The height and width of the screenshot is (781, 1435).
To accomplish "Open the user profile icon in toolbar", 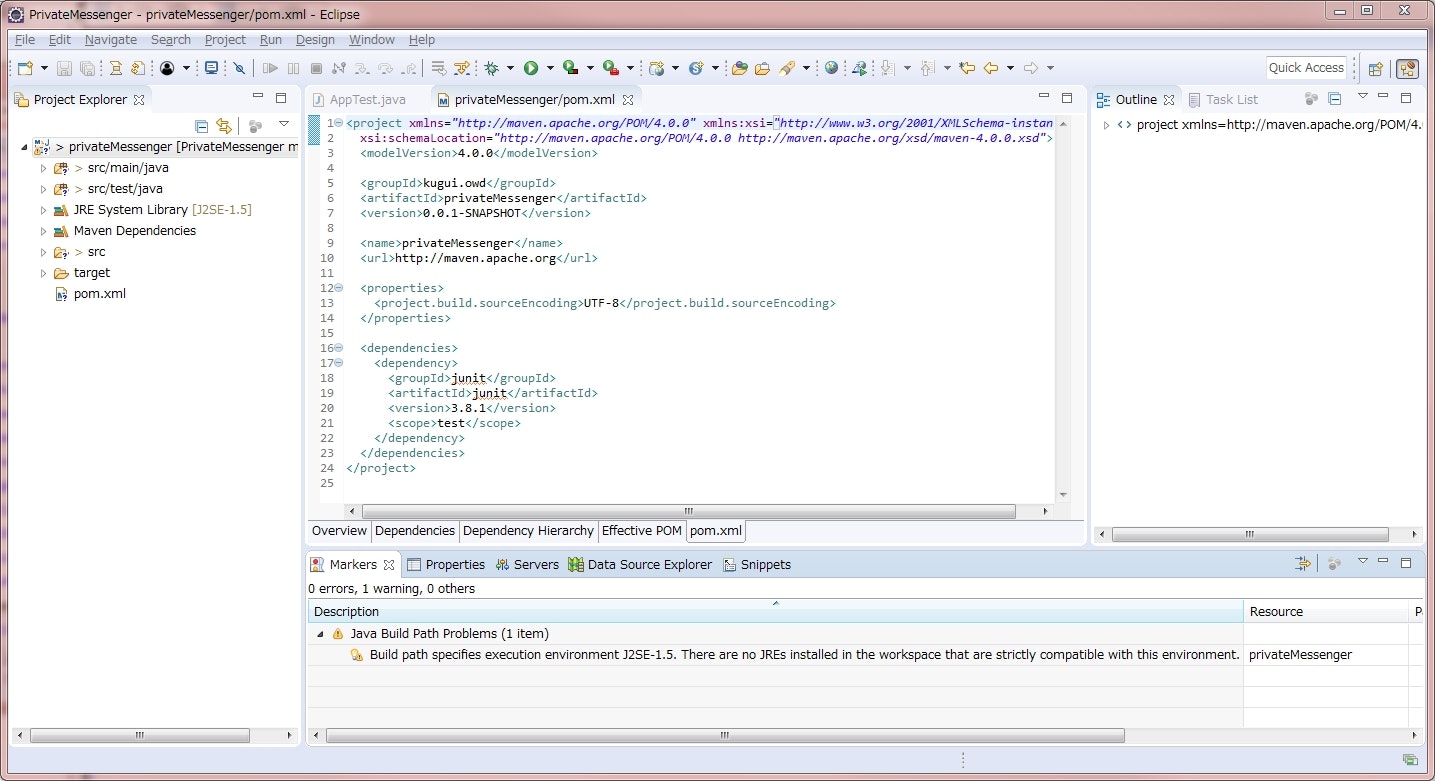I will click(x=166, y=68).
